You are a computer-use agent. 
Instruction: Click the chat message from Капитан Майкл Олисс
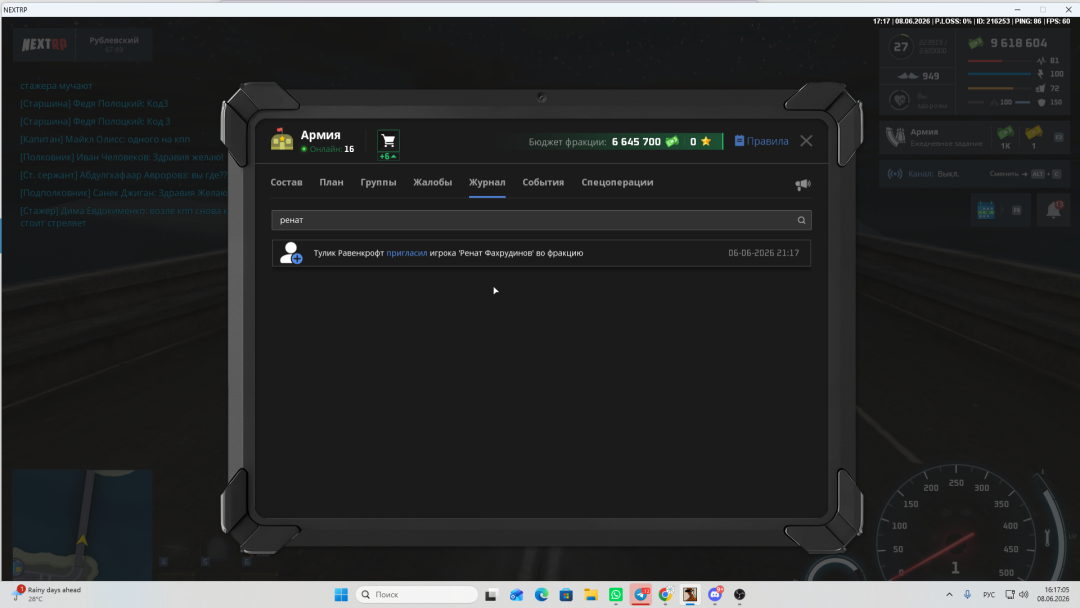pyautogui.click(x=105, y=139)
